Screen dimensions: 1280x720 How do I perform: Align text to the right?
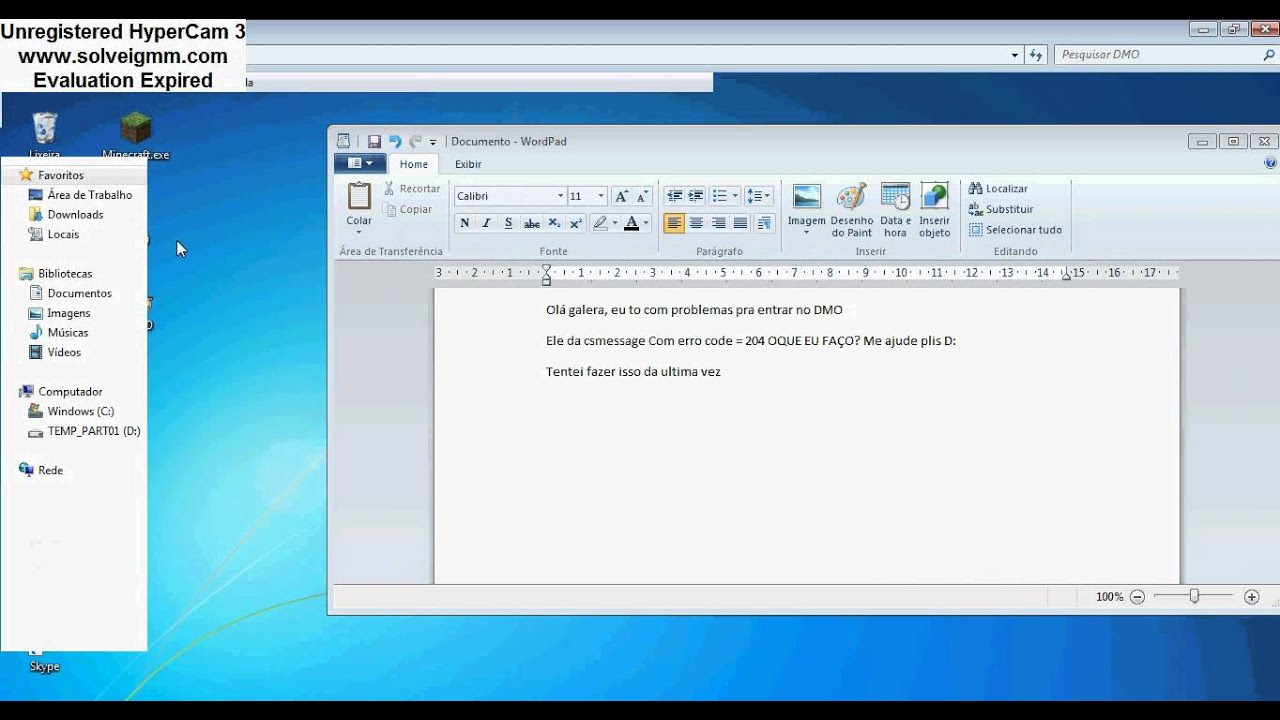click(718, 223)
